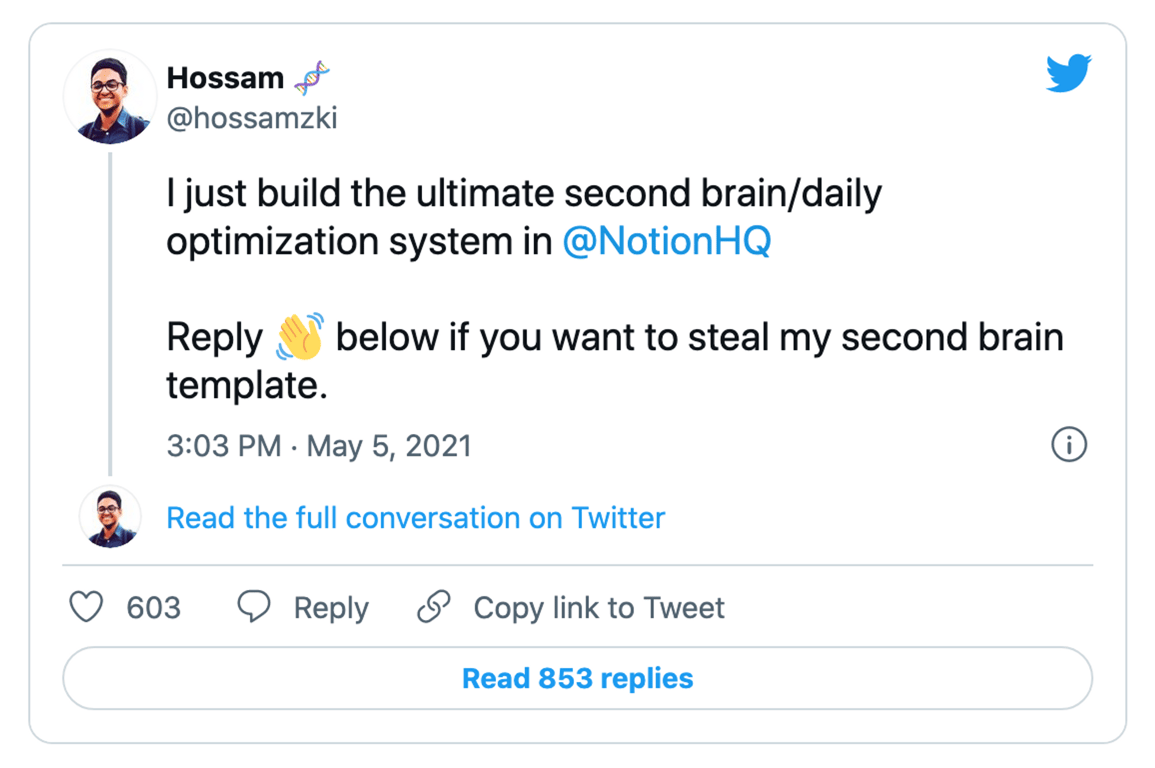Click the display name Hossam

point(224,77)
